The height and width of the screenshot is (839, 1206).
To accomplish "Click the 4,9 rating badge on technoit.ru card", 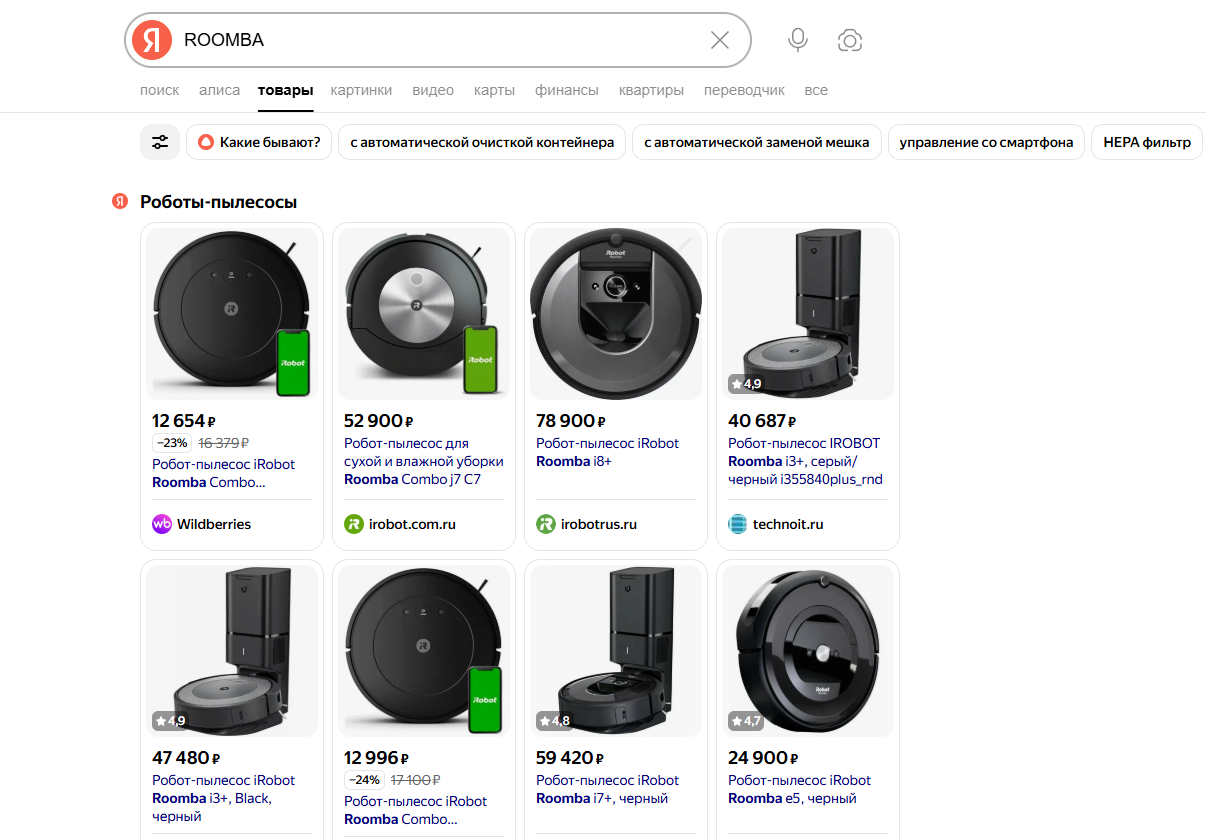I will tap(746, 383).
